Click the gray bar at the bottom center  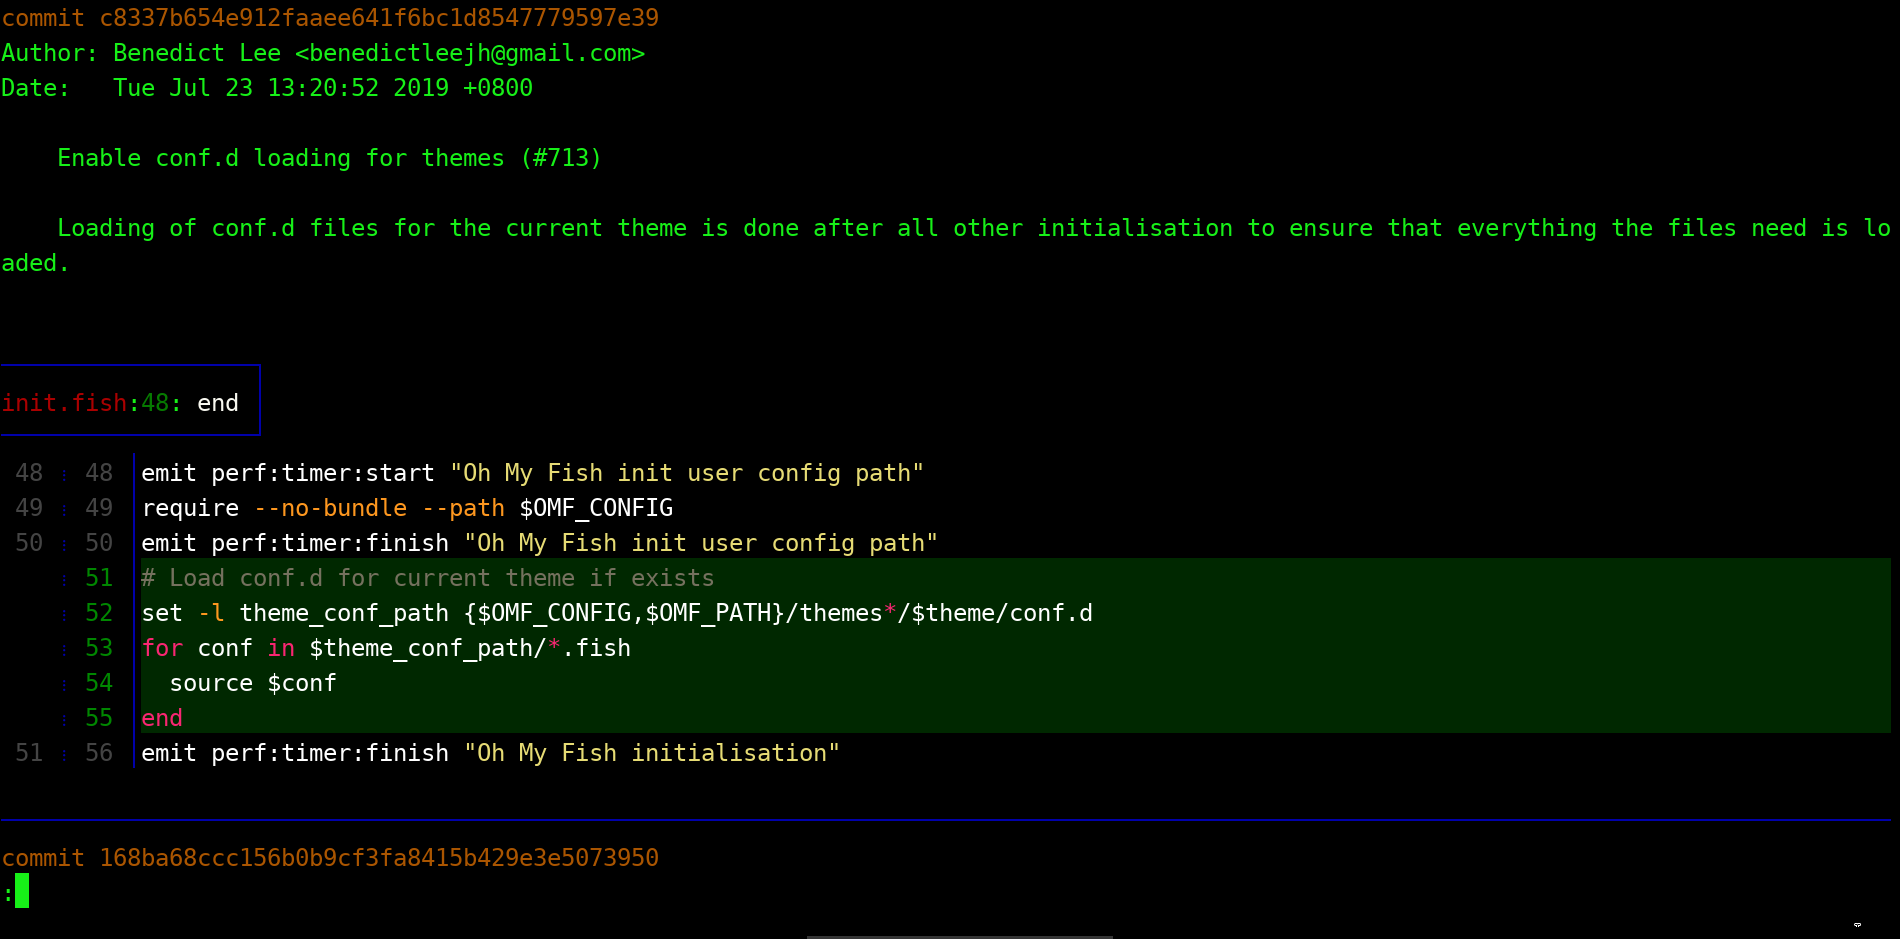click(x=958, y=937)
